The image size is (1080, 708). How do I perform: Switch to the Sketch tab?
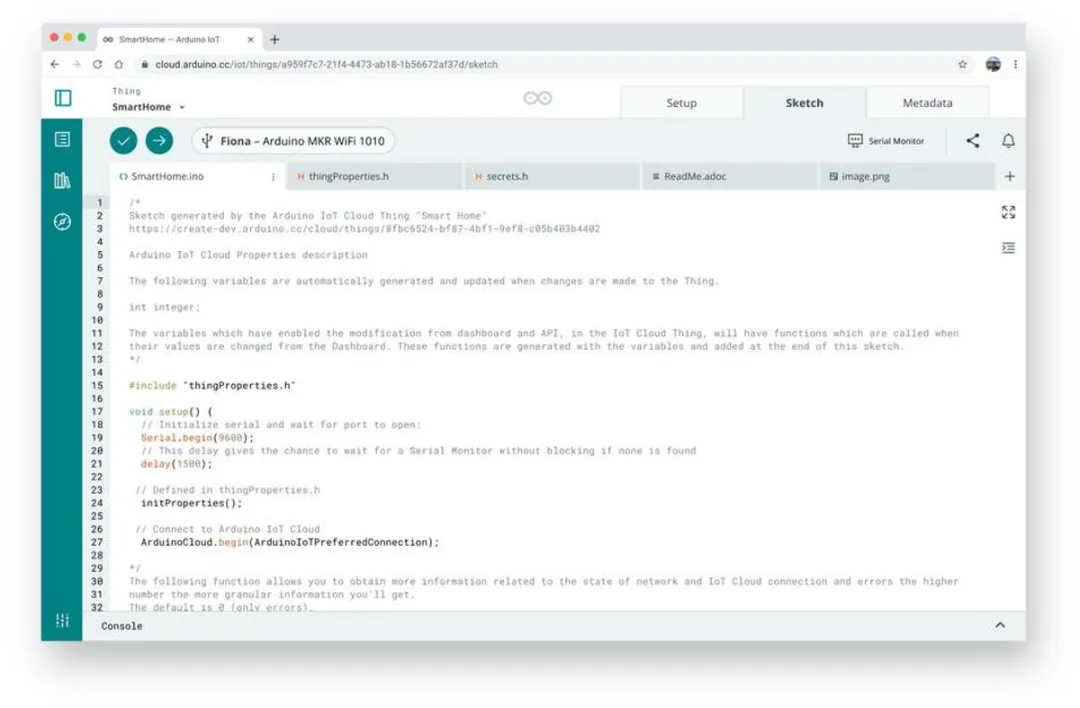coord(804,103)
